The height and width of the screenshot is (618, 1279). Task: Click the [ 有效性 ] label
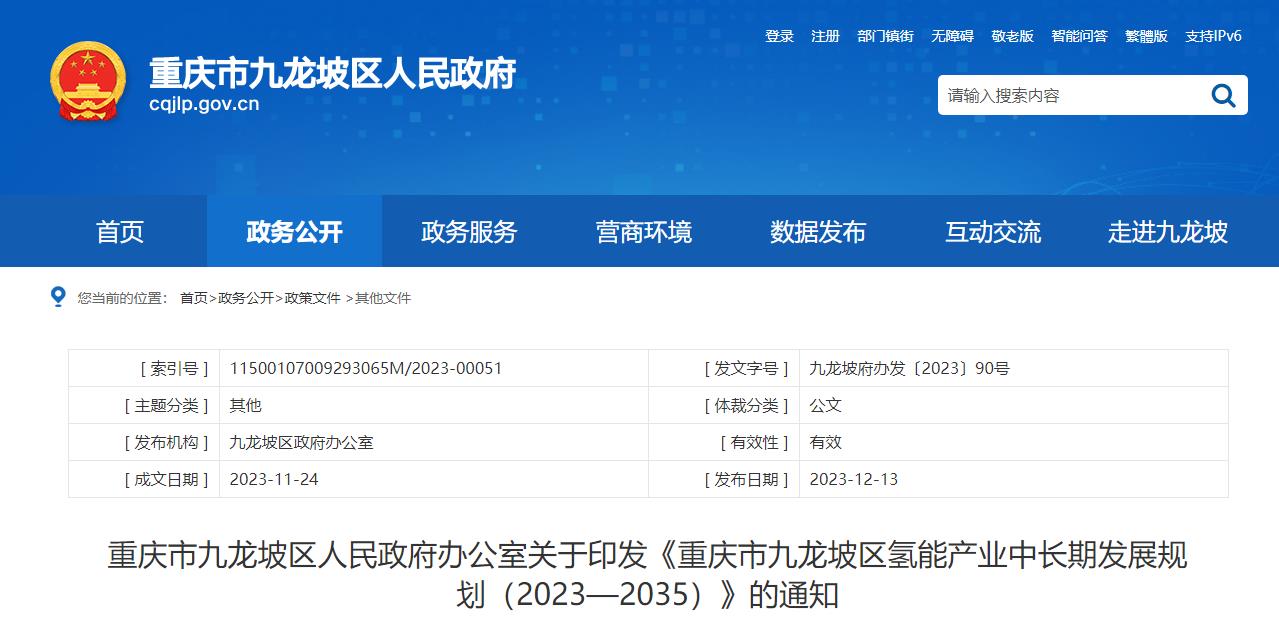pos(754,442)
